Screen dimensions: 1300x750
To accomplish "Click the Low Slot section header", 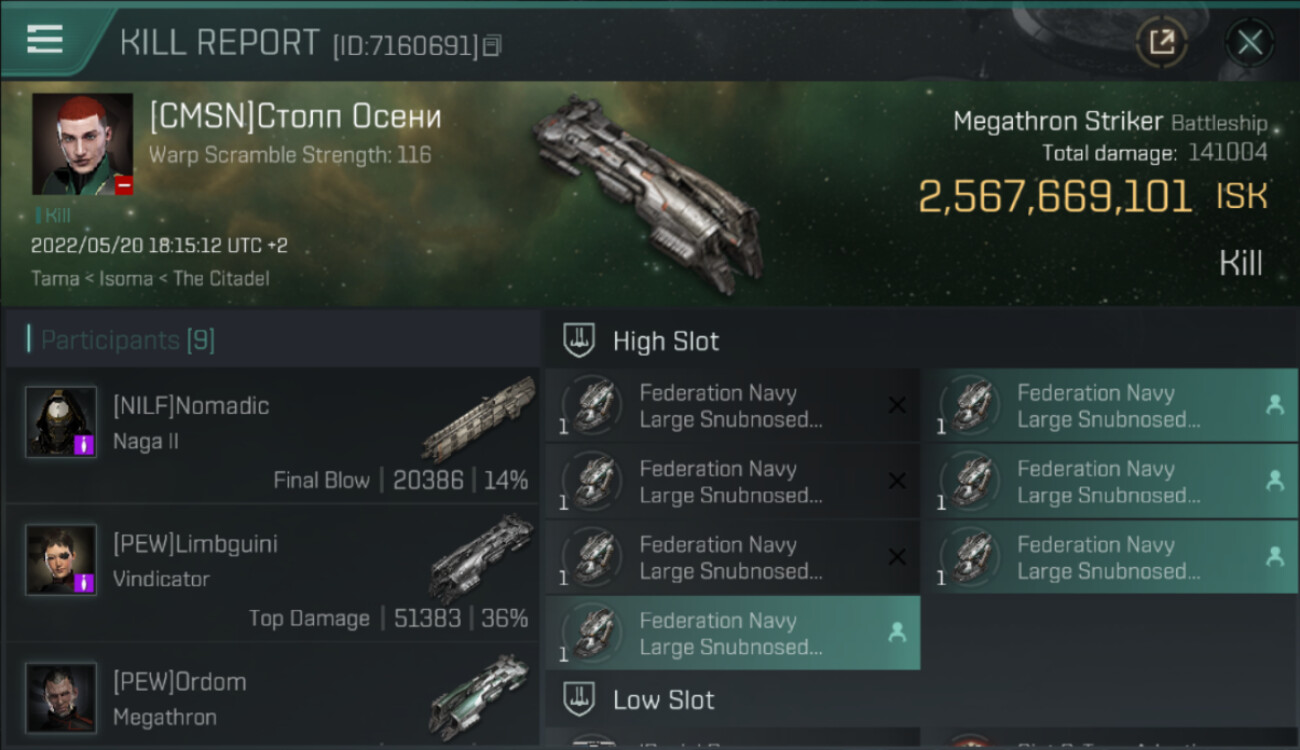I will point(663,700).
